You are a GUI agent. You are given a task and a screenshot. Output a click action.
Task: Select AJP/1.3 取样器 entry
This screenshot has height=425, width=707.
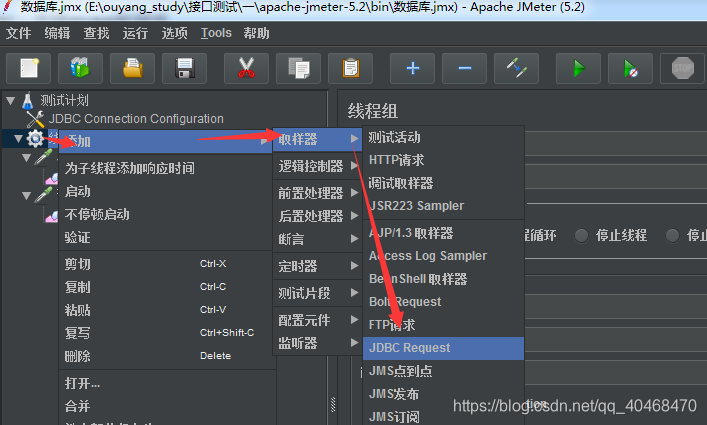tap(444, 233)
